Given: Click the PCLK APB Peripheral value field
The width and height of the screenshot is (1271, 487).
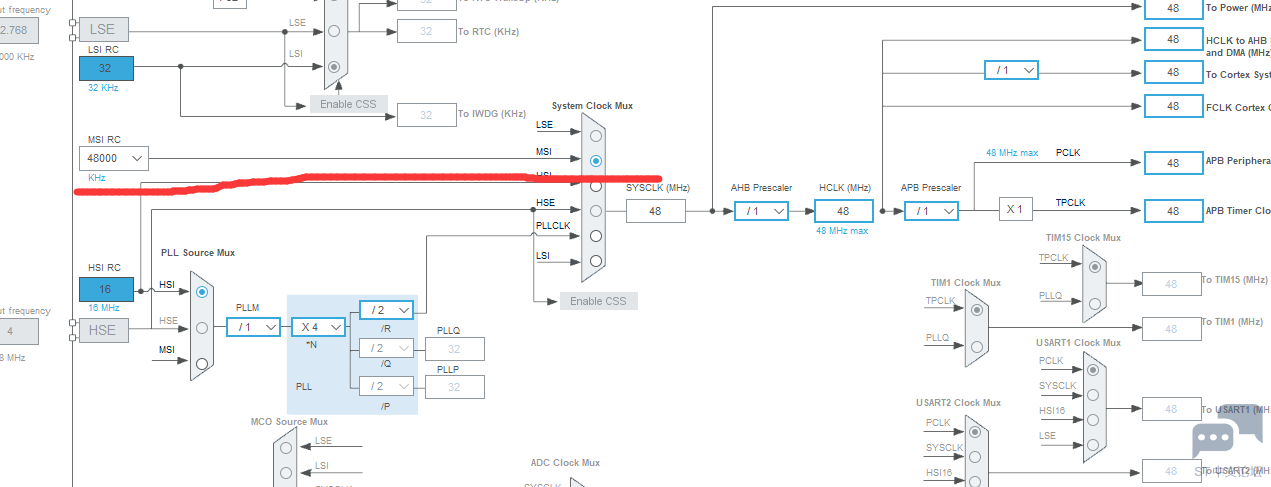Looking at the screenshot, I should (1173, 162).
